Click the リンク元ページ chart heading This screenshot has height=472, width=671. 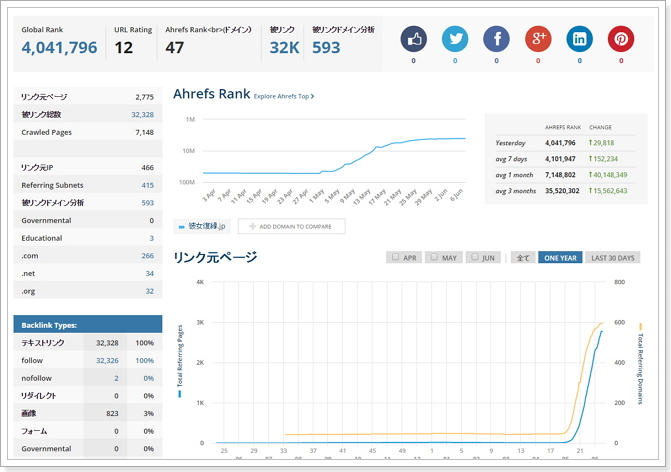click(x=215, y=257)
